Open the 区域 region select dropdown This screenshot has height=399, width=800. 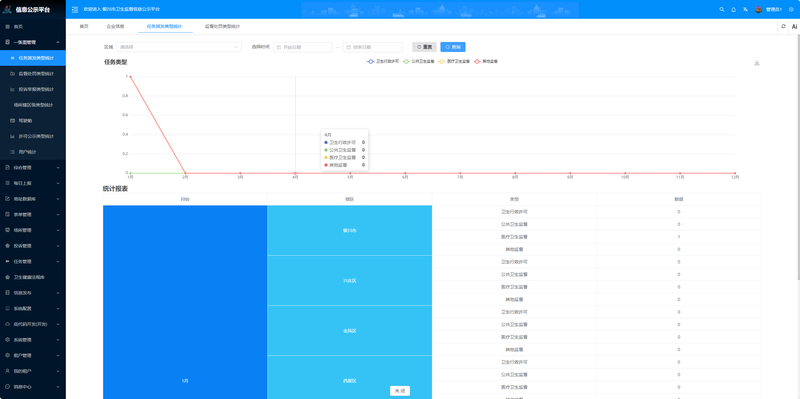[179, 47]
